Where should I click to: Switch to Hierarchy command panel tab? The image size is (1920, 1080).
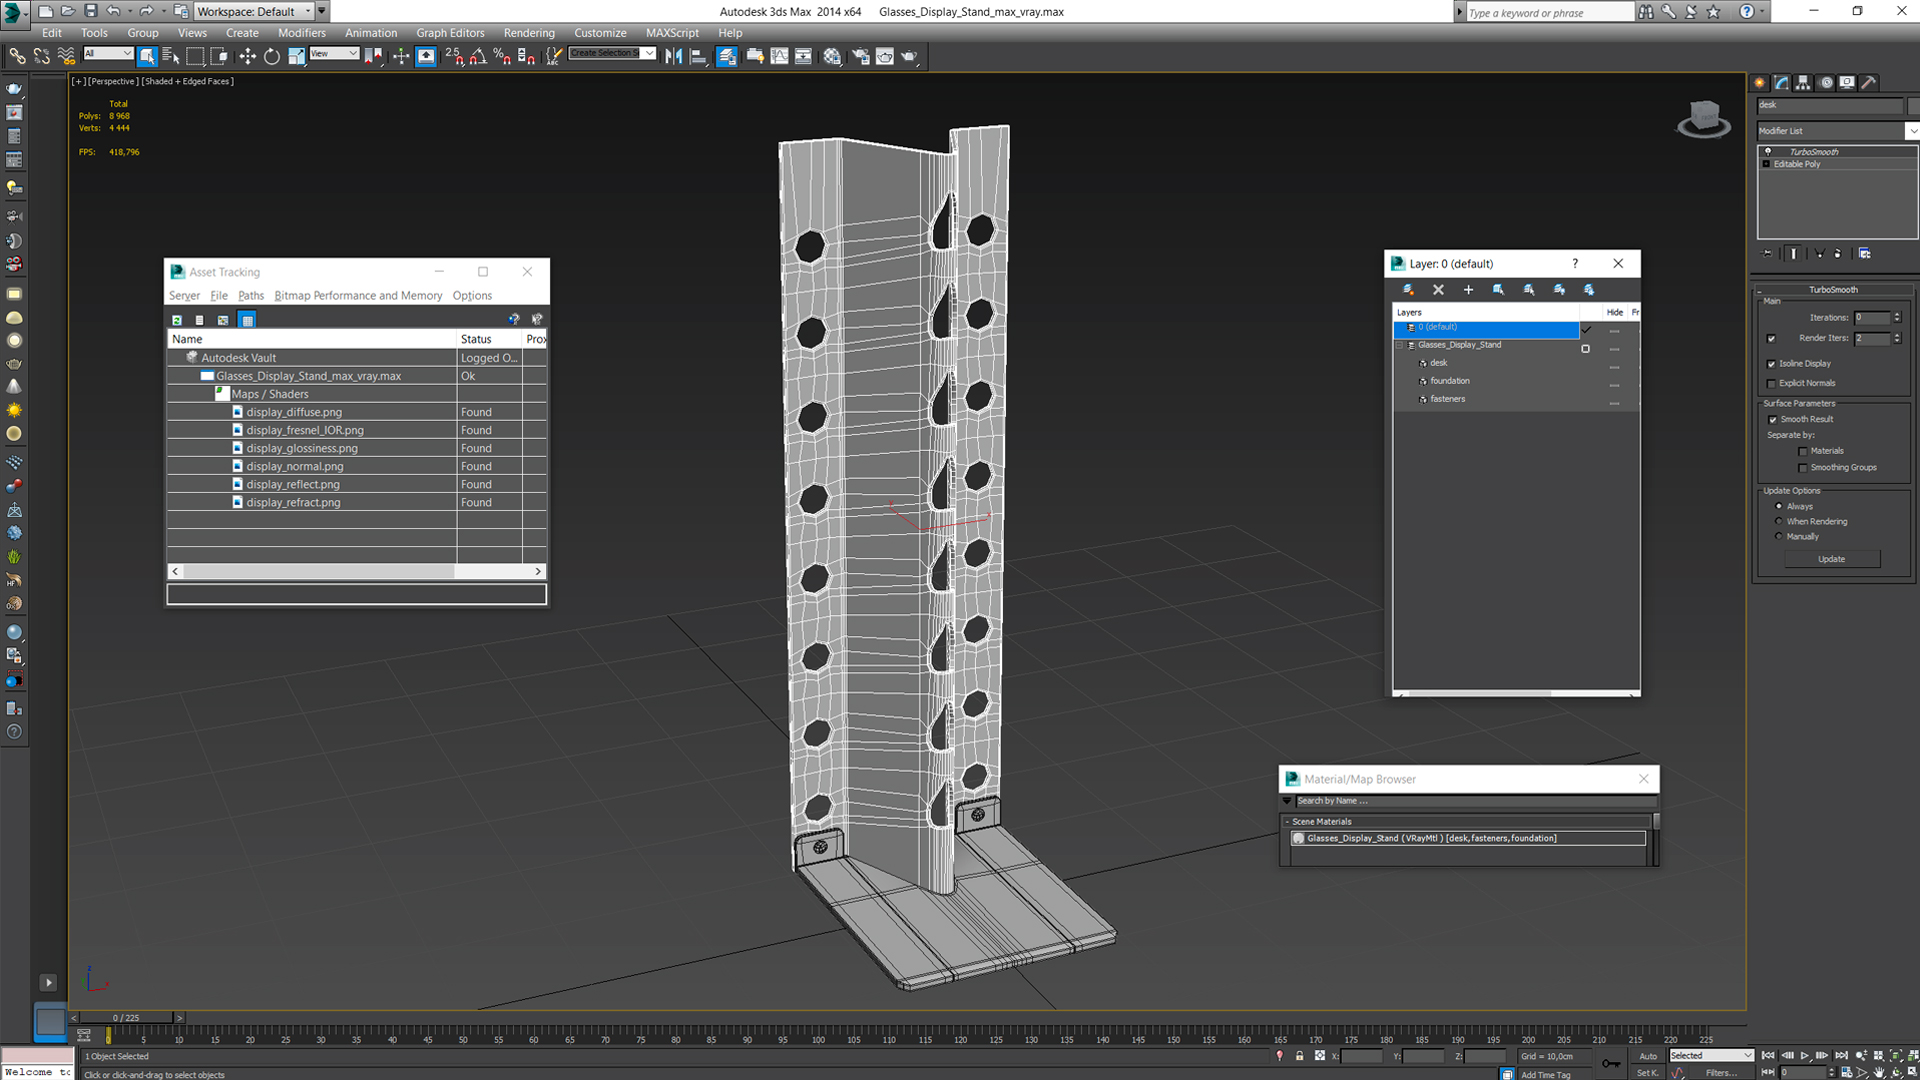1803,83
